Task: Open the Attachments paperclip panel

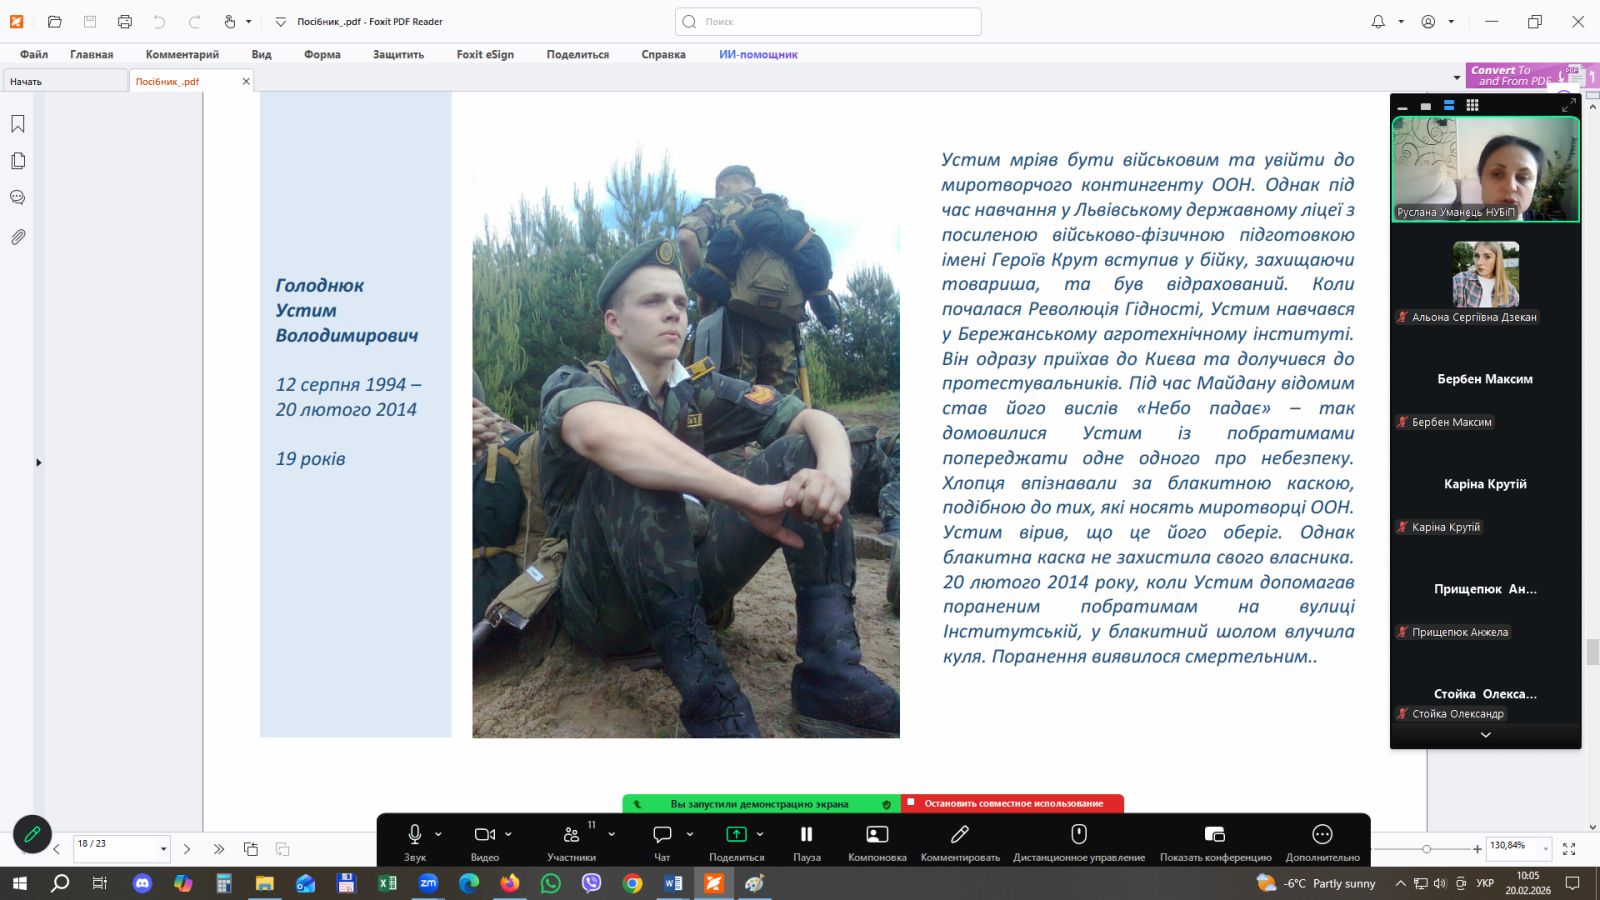Action: pos(18,237)
